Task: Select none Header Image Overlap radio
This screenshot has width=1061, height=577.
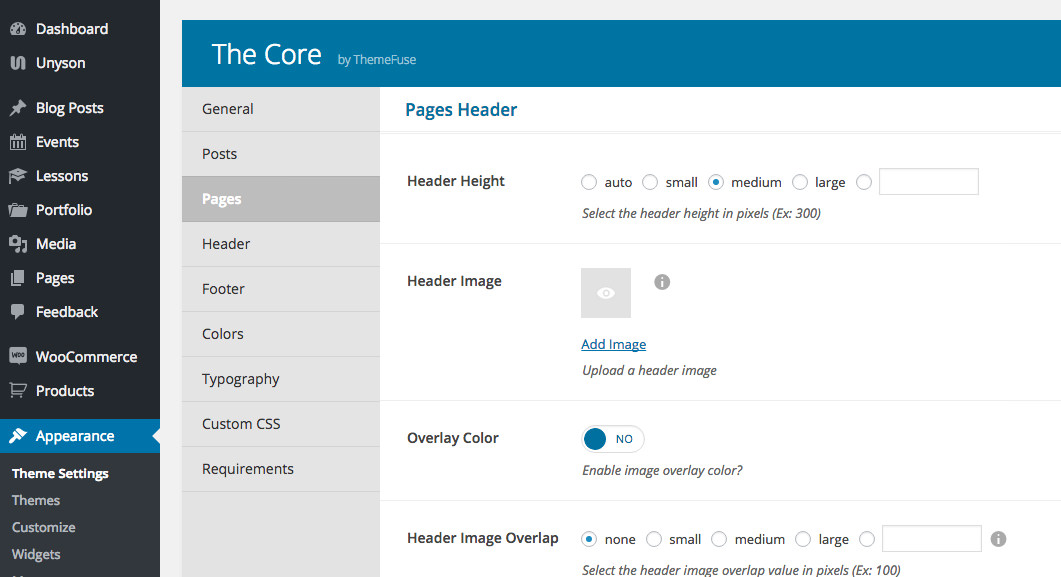Action: click(589, 539)
